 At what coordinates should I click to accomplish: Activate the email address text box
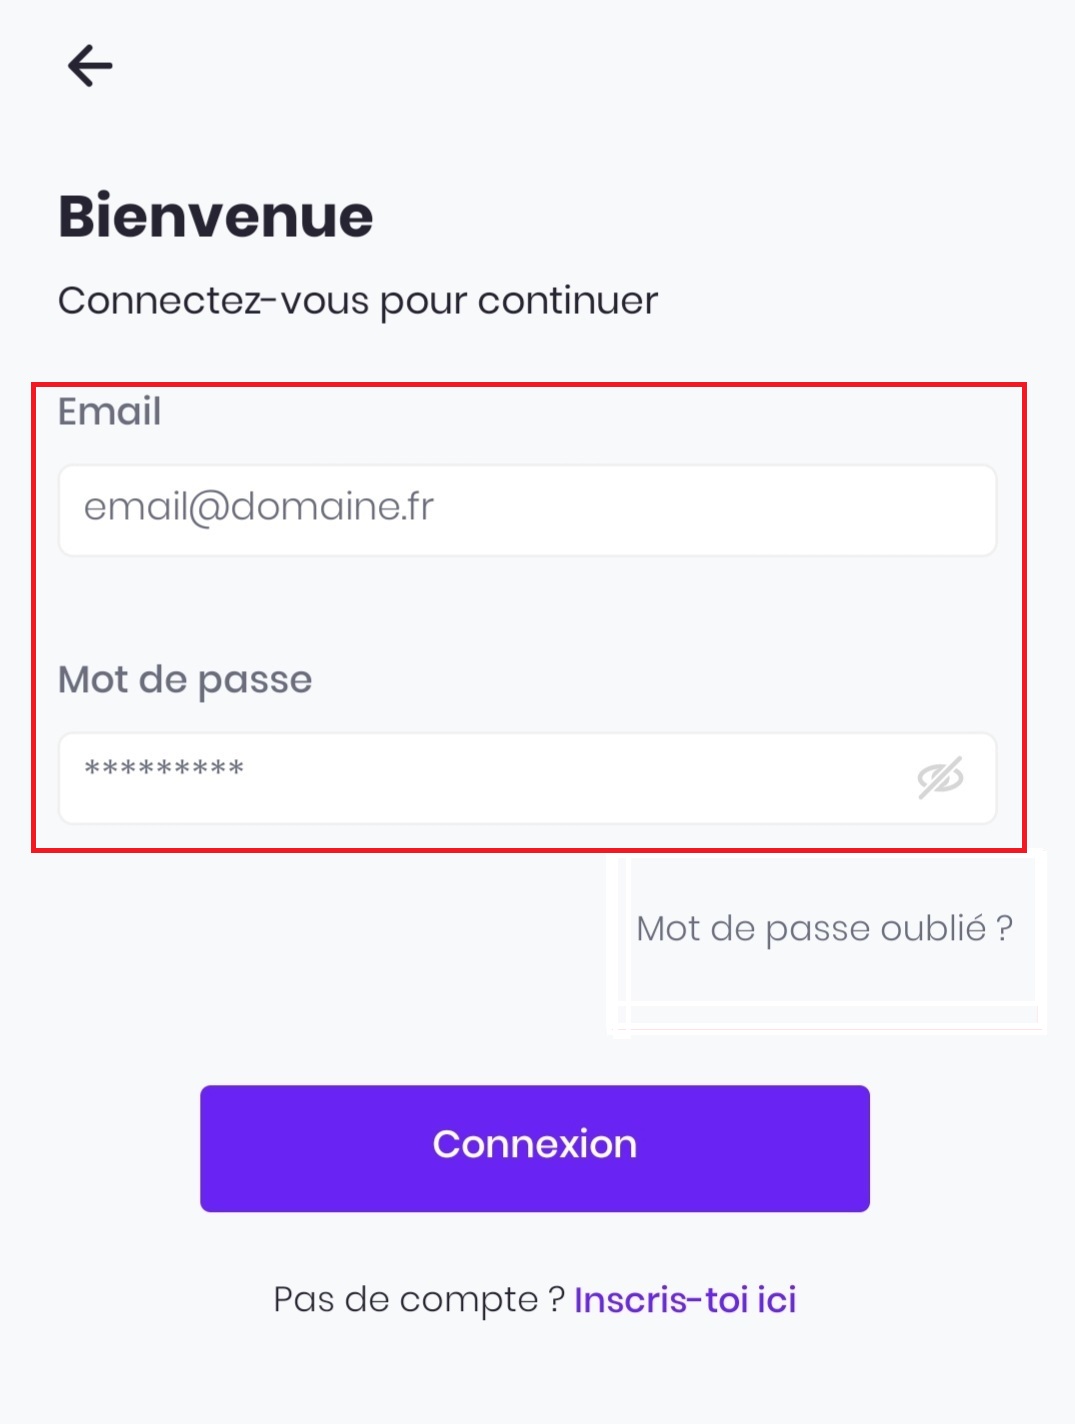(527, 510)
